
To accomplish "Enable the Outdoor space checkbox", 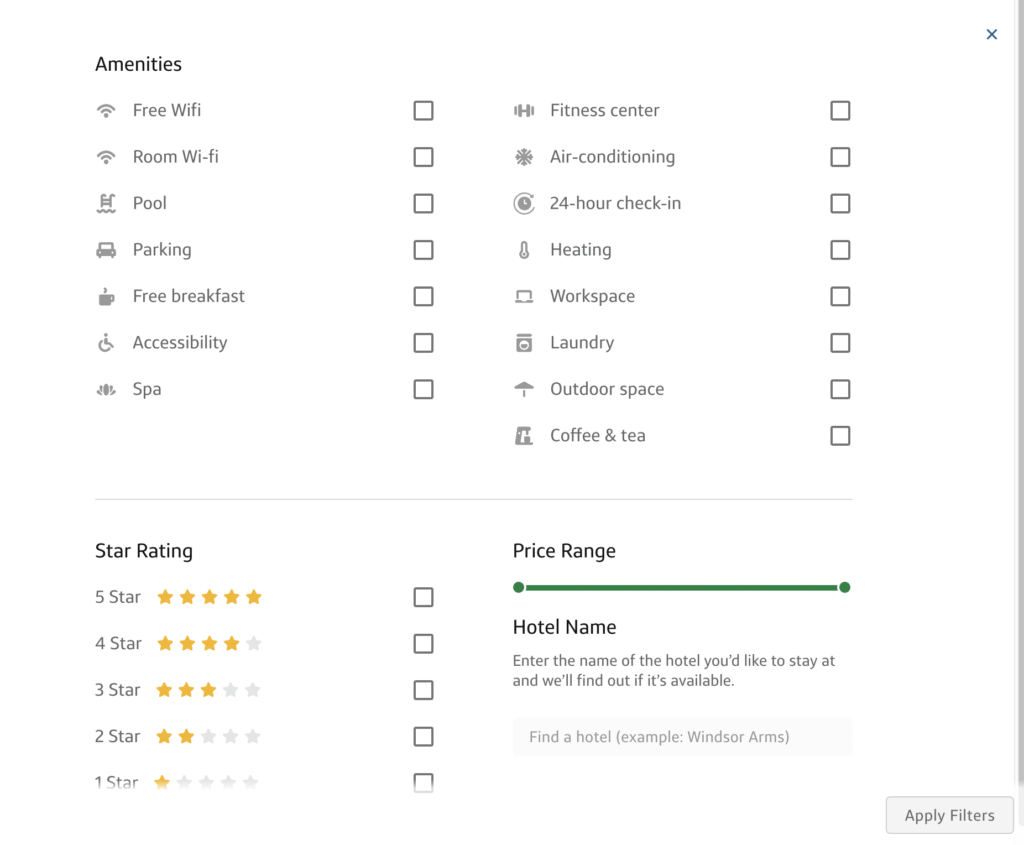I will pyautogui.click(x=840, y=389).
